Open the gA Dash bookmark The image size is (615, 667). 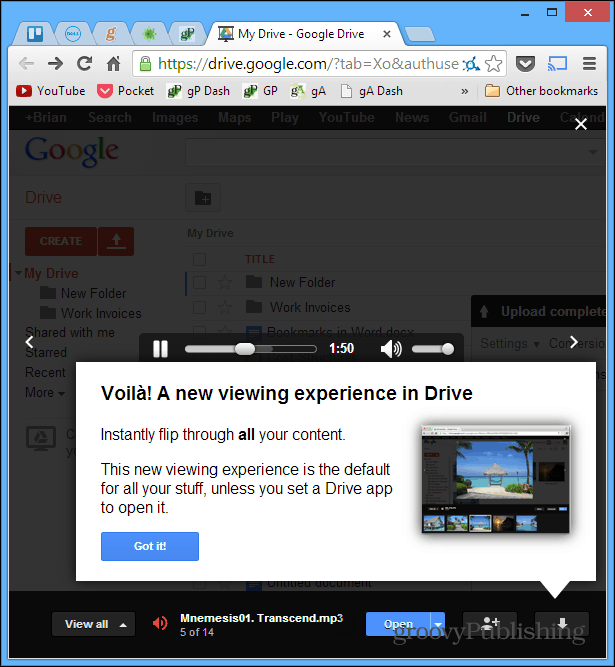coord(371,91)
